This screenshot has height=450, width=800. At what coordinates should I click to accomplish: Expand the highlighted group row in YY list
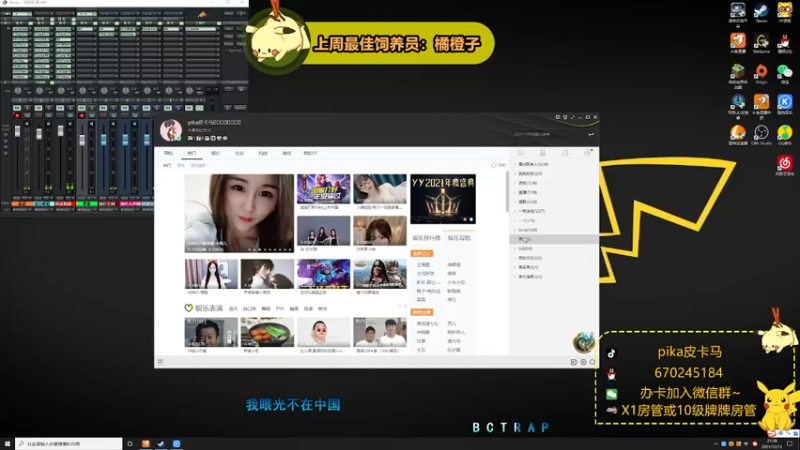click(x=554, y=239)
